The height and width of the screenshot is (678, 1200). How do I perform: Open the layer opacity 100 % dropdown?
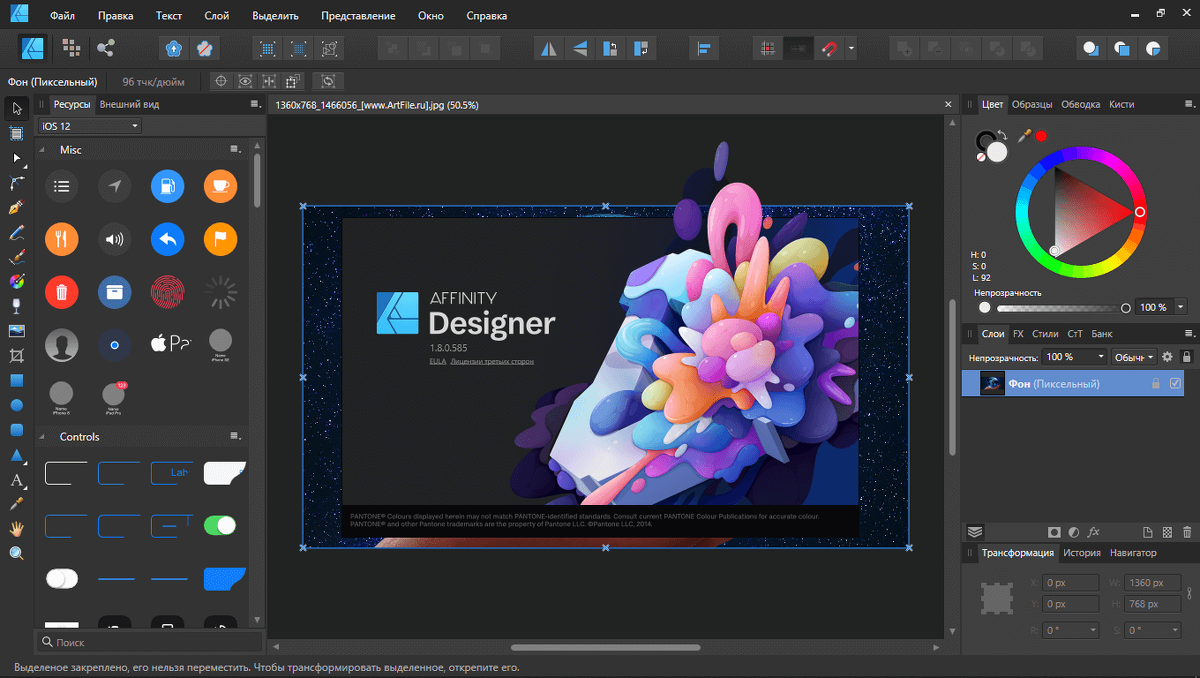click(x=1073, y=356)
